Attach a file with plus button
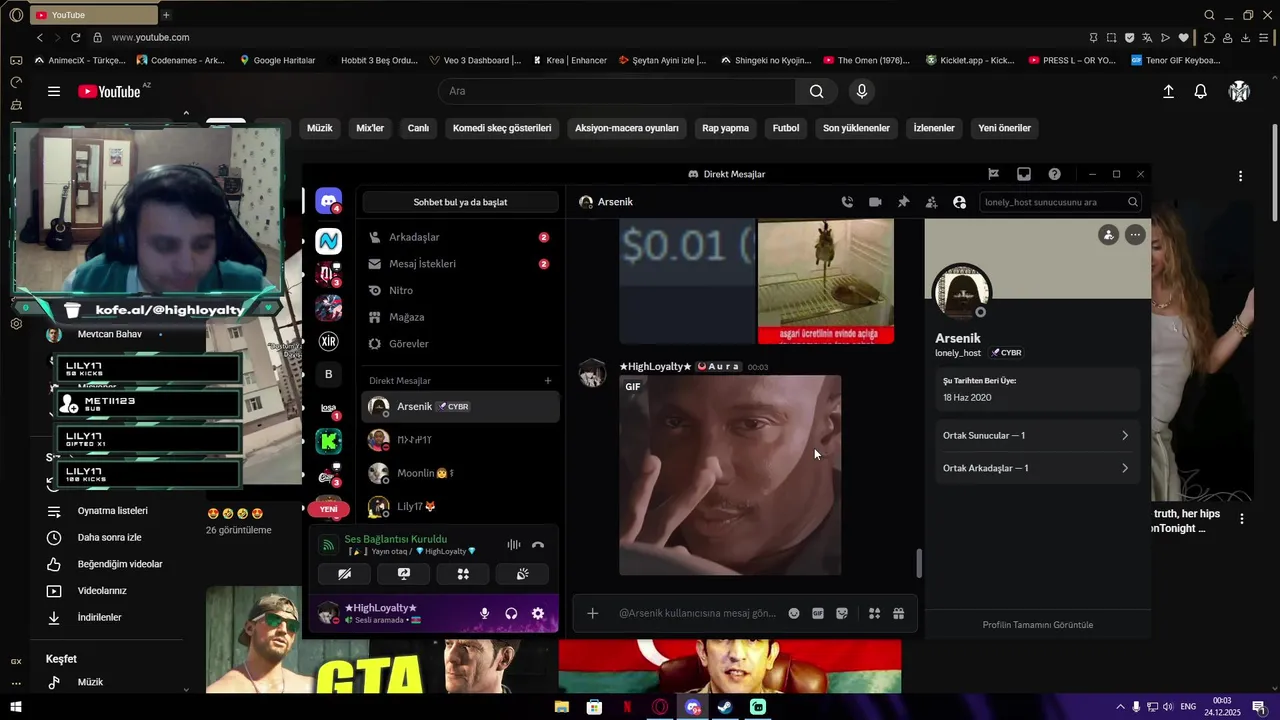Viewport: 1280px width, 720px height. [592, 613]
